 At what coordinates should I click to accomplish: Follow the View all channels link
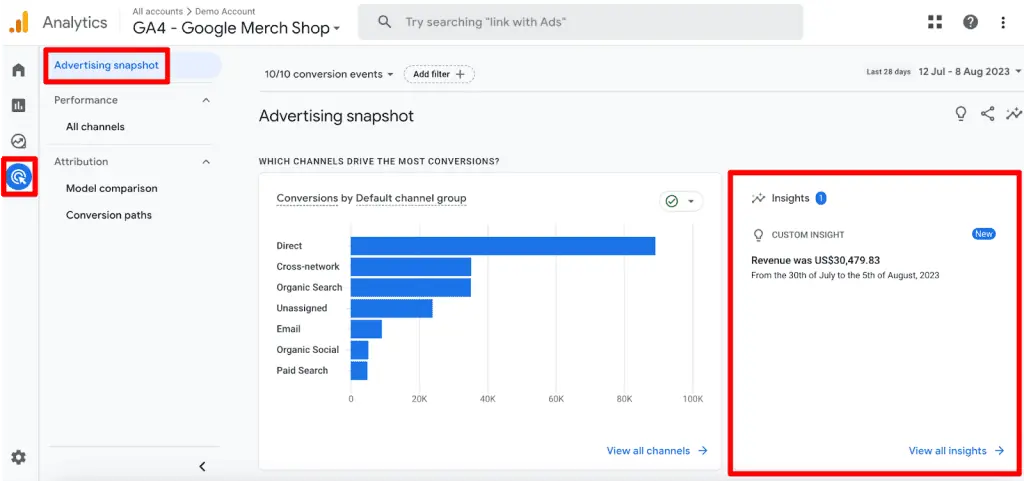point(657,450)
